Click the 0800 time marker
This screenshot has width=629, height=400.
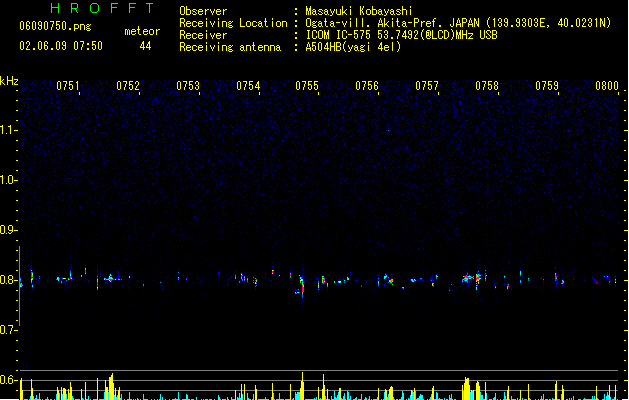(607, 86)
